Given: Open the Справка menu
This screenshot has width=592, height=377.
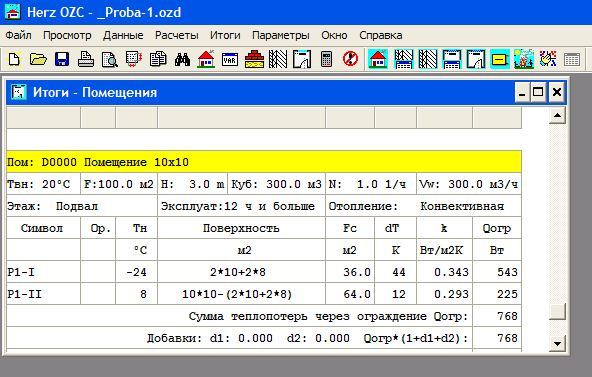Looking at the screenshot, I should point(381,35).
